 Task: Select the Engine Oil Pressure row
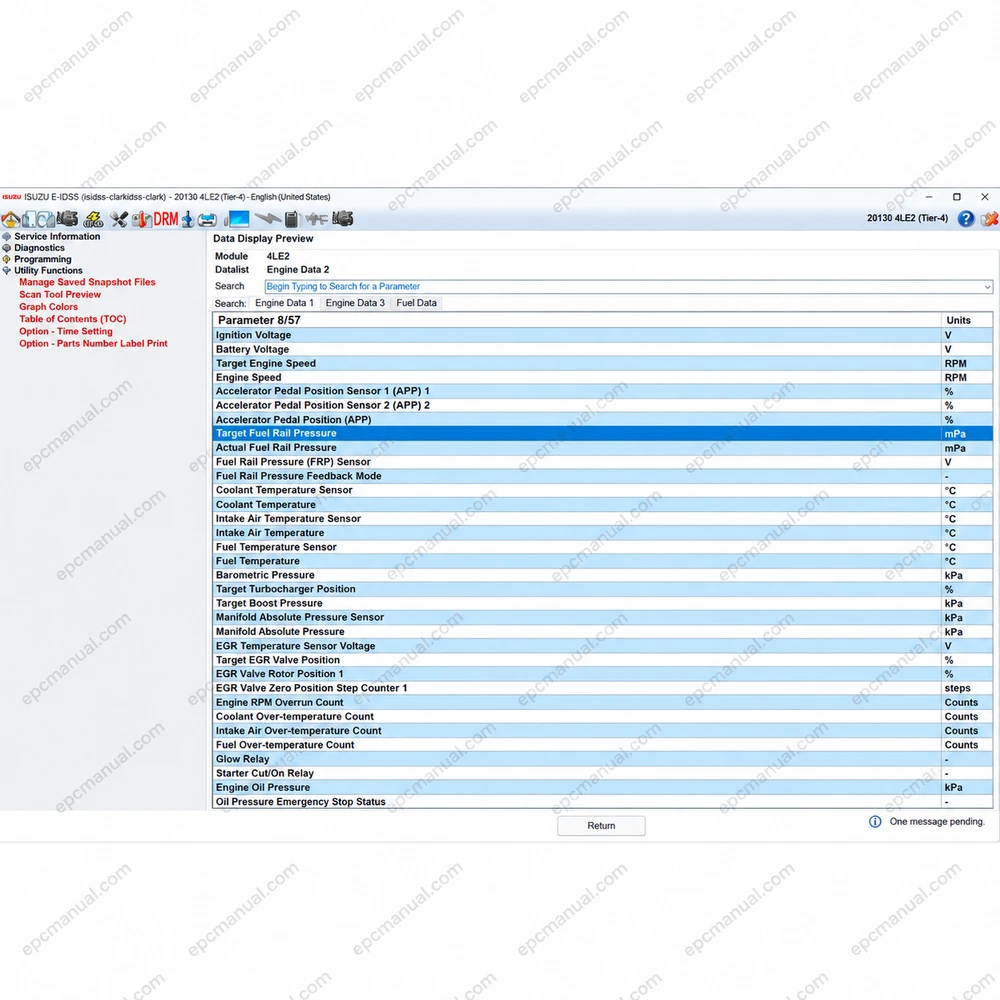pos(602,787)
